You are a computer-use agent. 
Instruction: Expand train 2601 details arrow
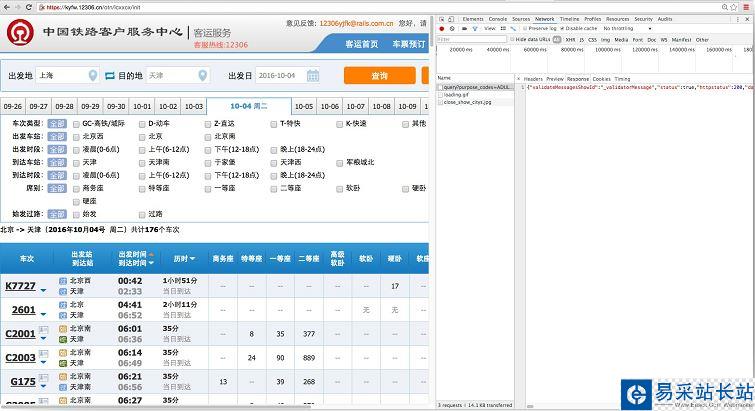tap(43, 314)
